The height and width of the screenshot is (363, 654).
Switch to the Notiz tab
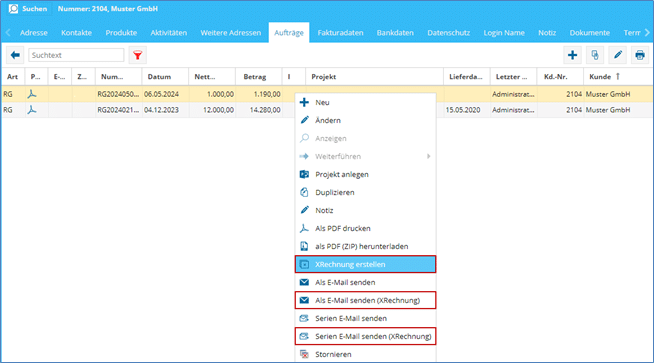click(x=547, y=33)
